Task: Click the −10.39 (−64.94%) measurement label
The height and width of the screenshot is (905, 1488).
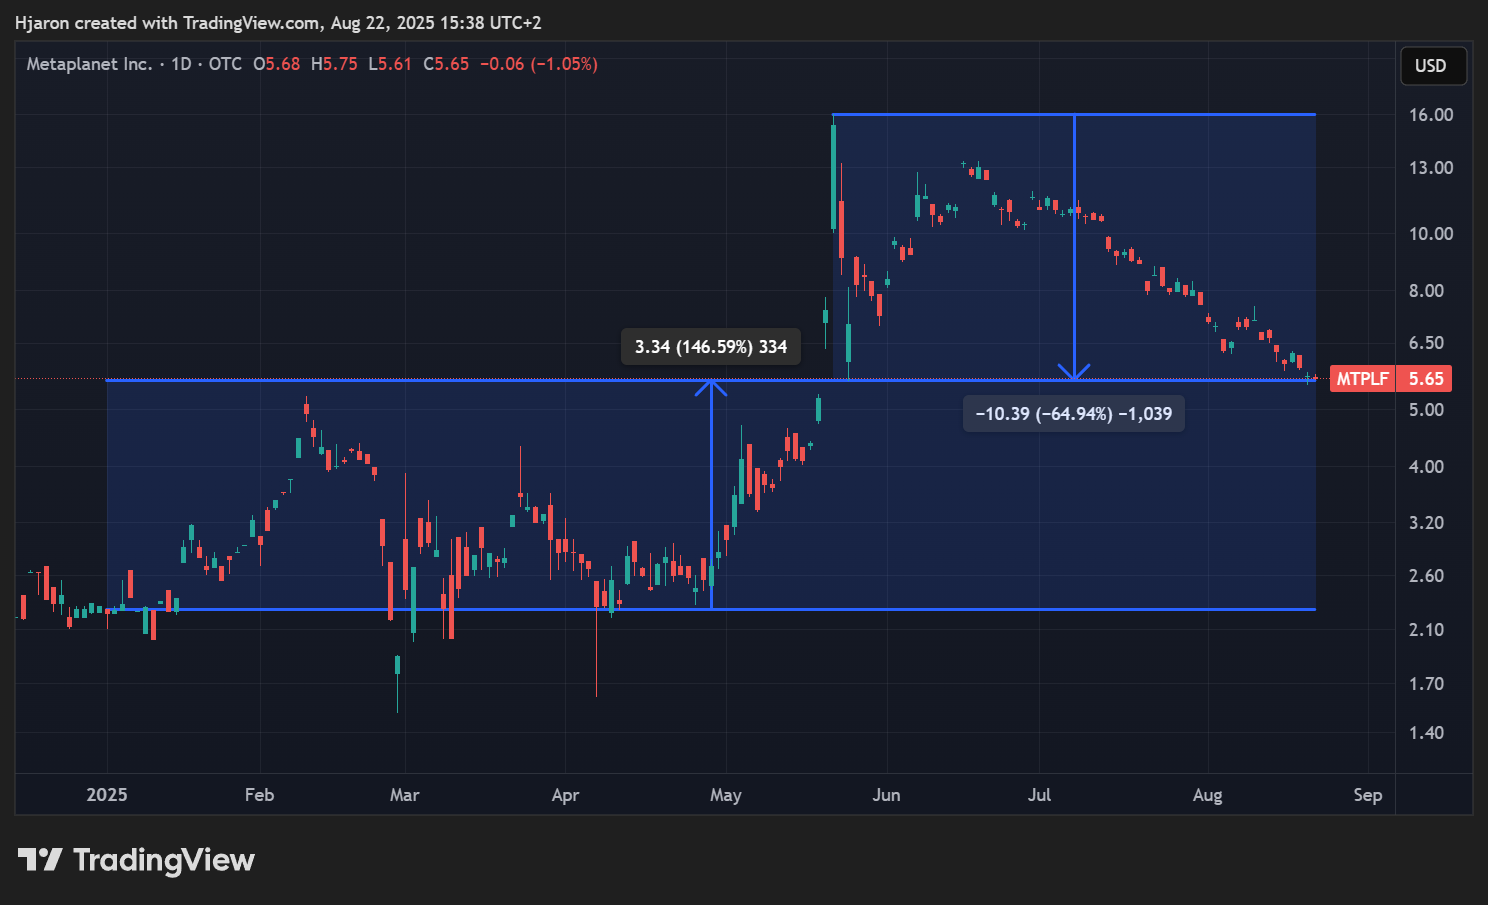Action: pyautogui.click(x=1073, y=414)
